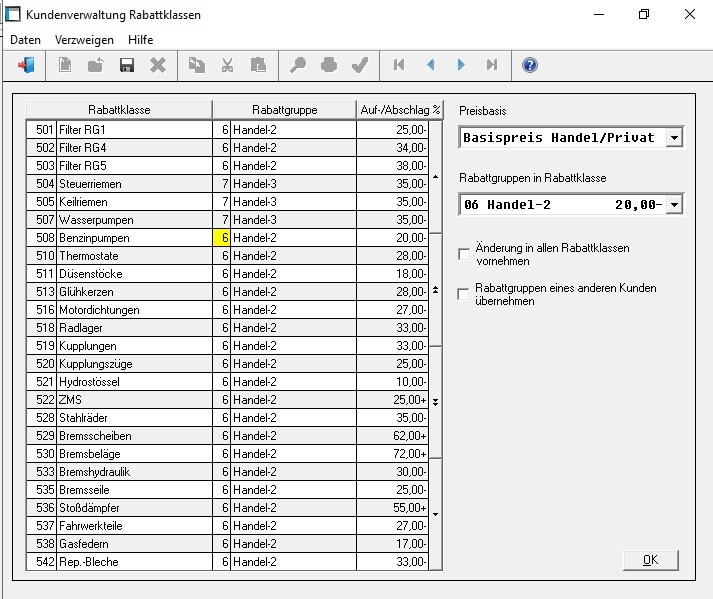
Task: Click the single down arrow on table scrollbar
Action: pyautogui.click(x=436, y=514)
